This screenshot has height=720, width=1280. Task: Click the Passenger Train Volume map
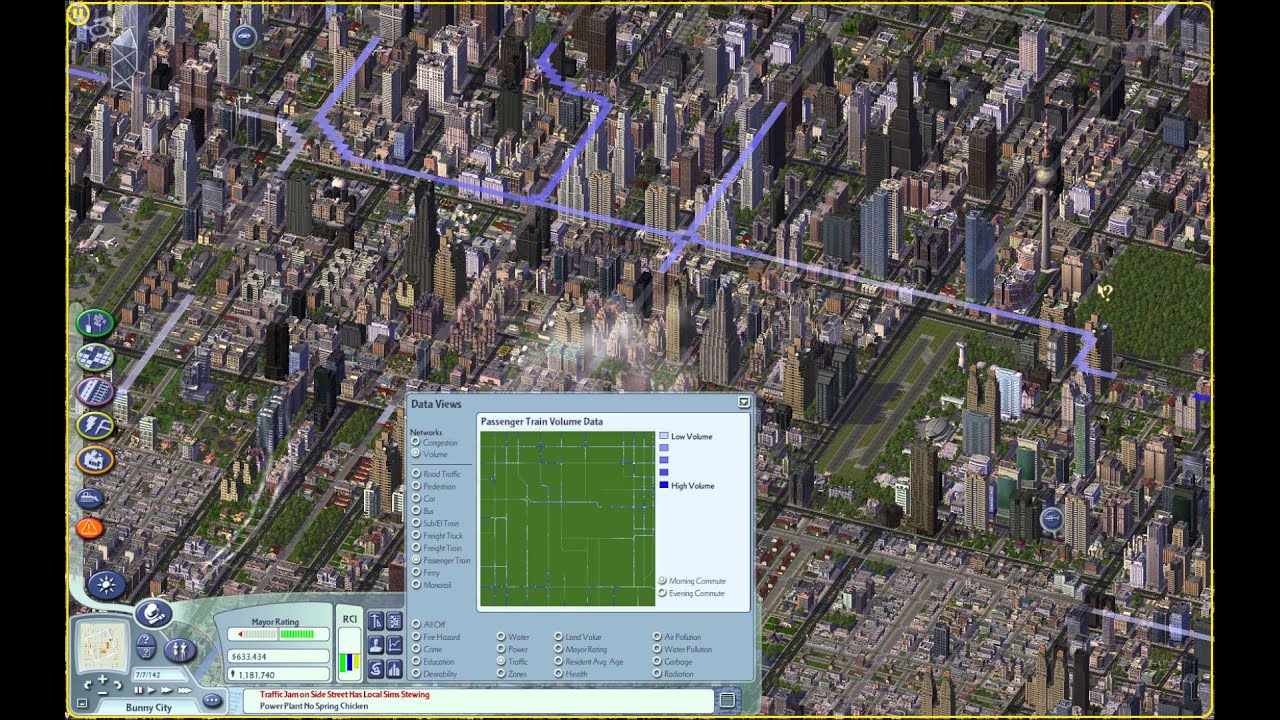tap(566, 518)
